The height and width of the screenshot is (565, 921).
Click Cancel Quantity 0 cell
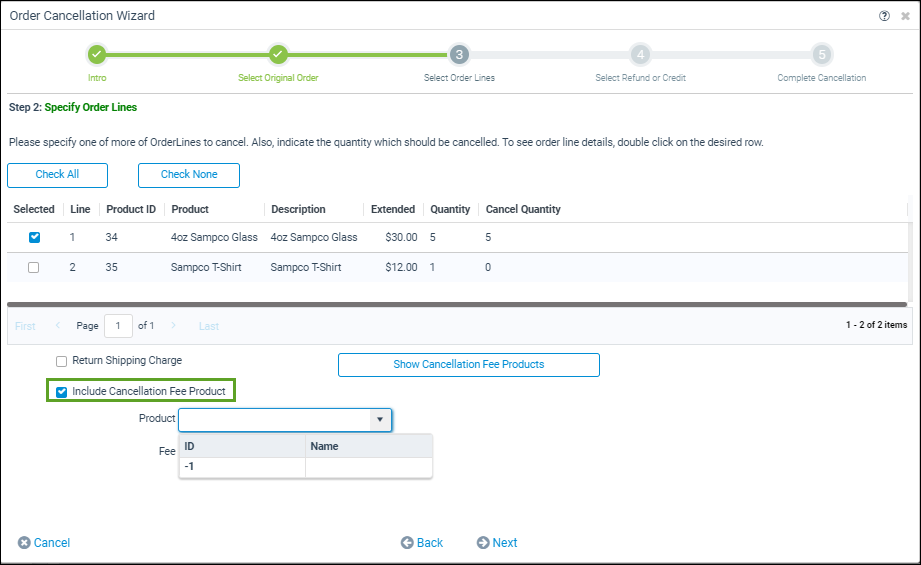point(488,267)
